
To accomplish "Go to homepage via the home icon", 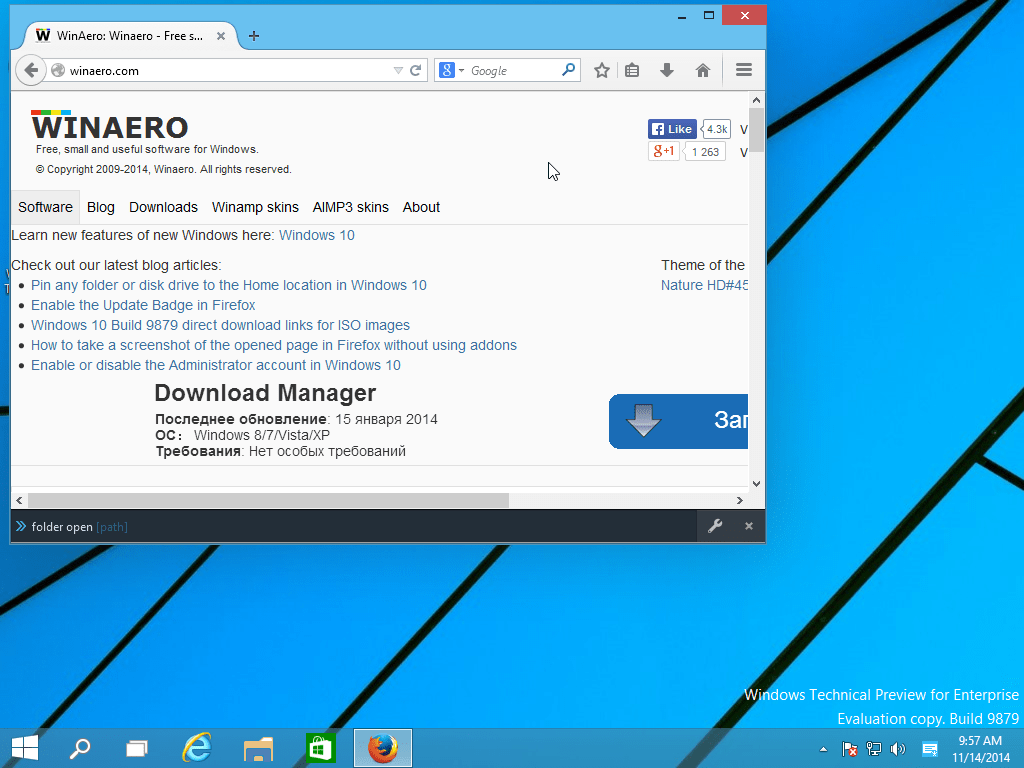I will [703, 70].
